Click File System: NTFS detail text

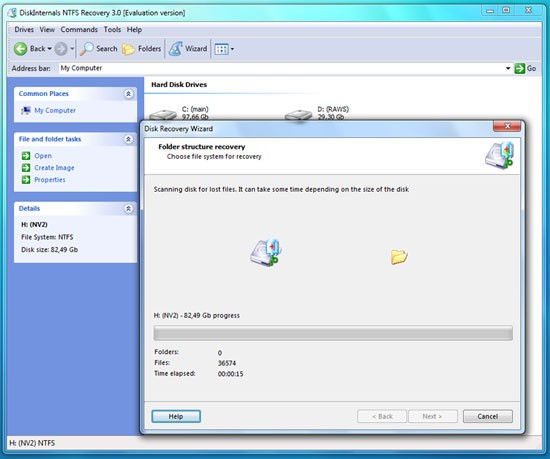[x=47, y=237]
